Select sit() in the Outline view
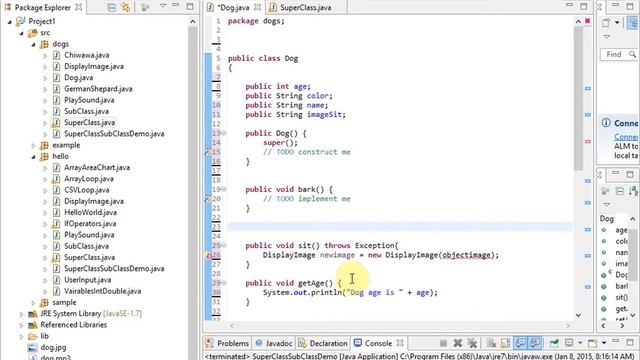This screenshot has width=640, height=360. pyautogui.click(x=622, y=297)
